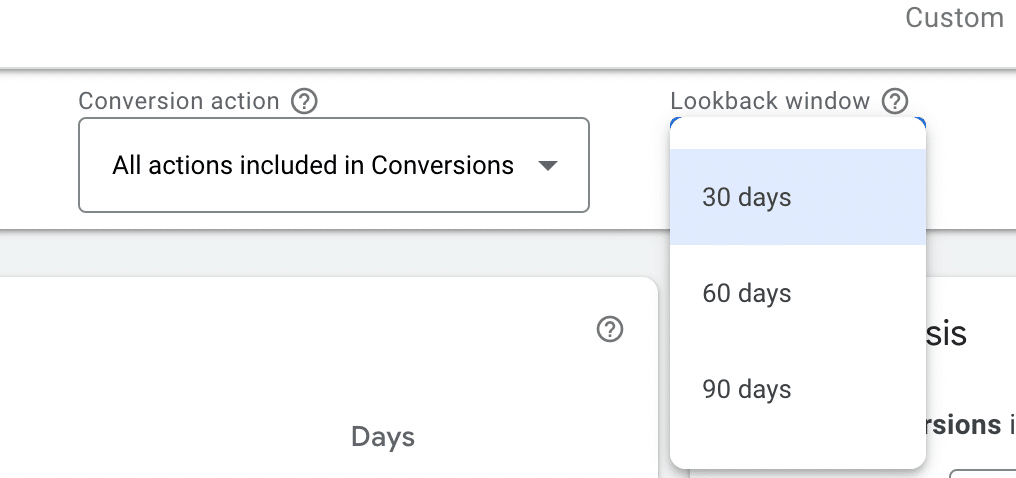The width and height of the screenshot is (1016, 478).
Task: Open the Lookback window help icon
Action: 895,102
